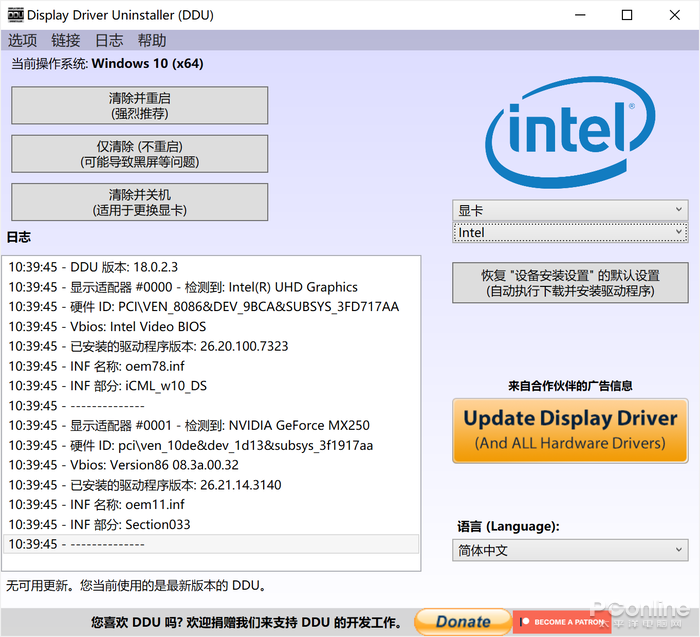Open the 帮助 menu
This screenshot has height=637, width=700.
coord(152,41)
